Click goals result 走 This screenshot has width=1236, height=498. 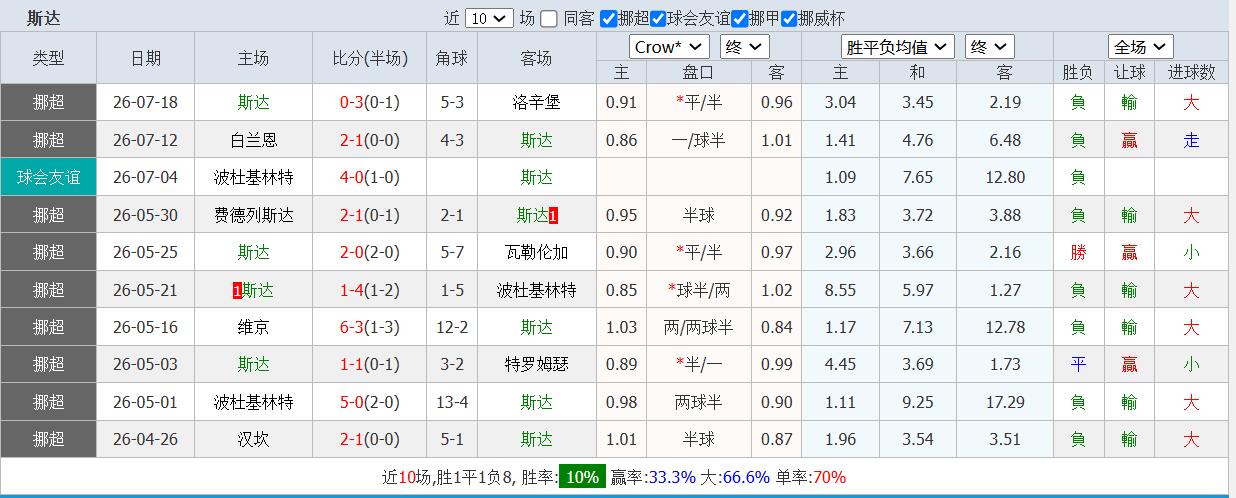[x=1191, y=140]
